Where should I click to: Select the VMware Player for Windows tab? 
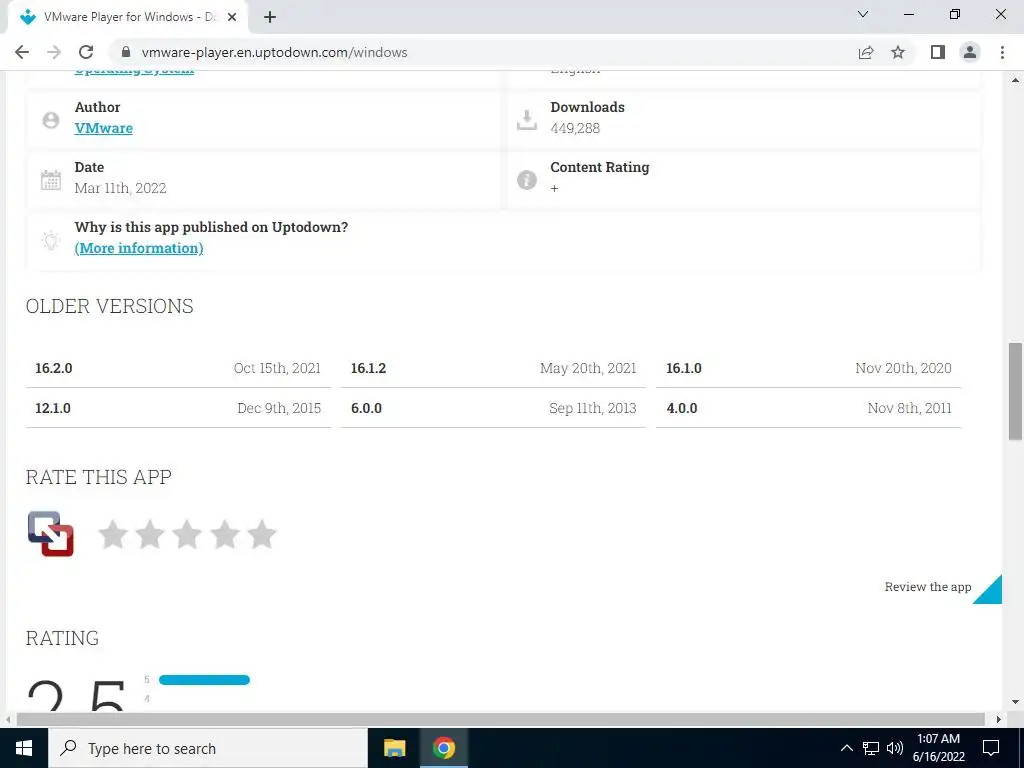[127, 17]
